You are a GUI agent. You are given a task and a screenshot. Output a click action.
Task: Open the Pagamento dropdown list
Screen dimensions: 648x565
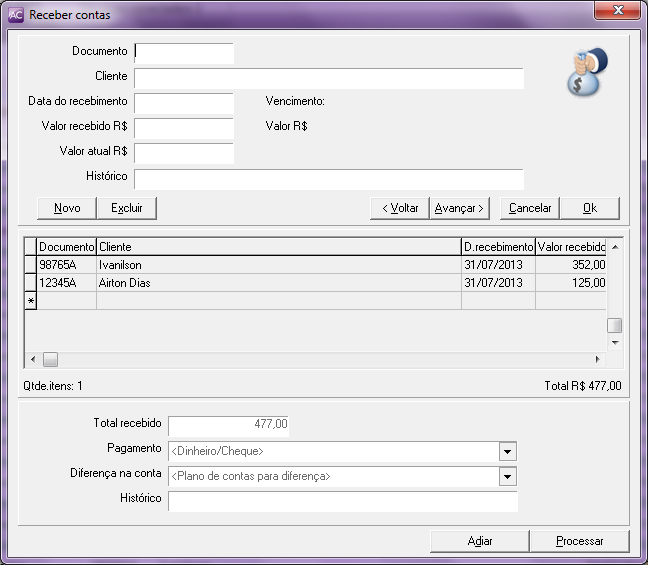(508, 451)
